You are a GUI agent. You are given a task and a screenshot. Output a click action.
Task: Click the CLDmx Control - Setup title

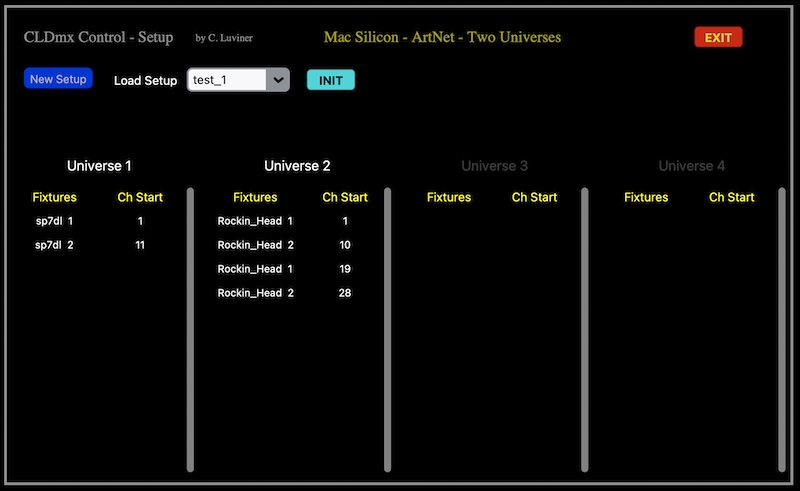[98, 37]
